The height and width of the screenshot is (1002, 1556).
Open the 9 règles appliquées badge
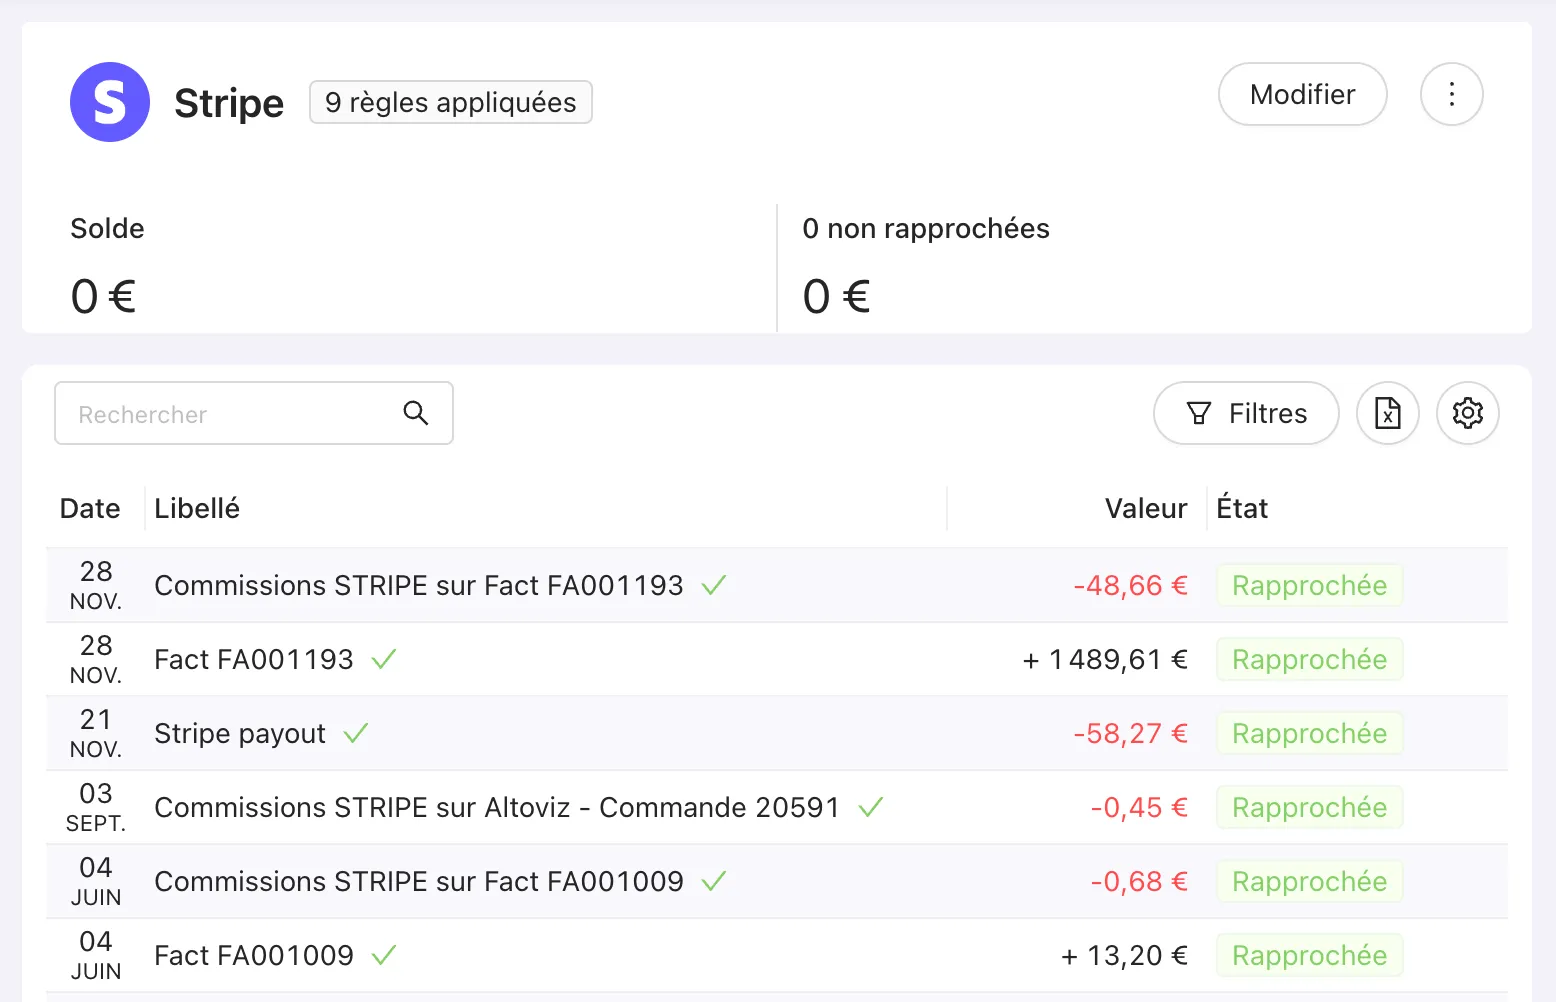(451, 102)
